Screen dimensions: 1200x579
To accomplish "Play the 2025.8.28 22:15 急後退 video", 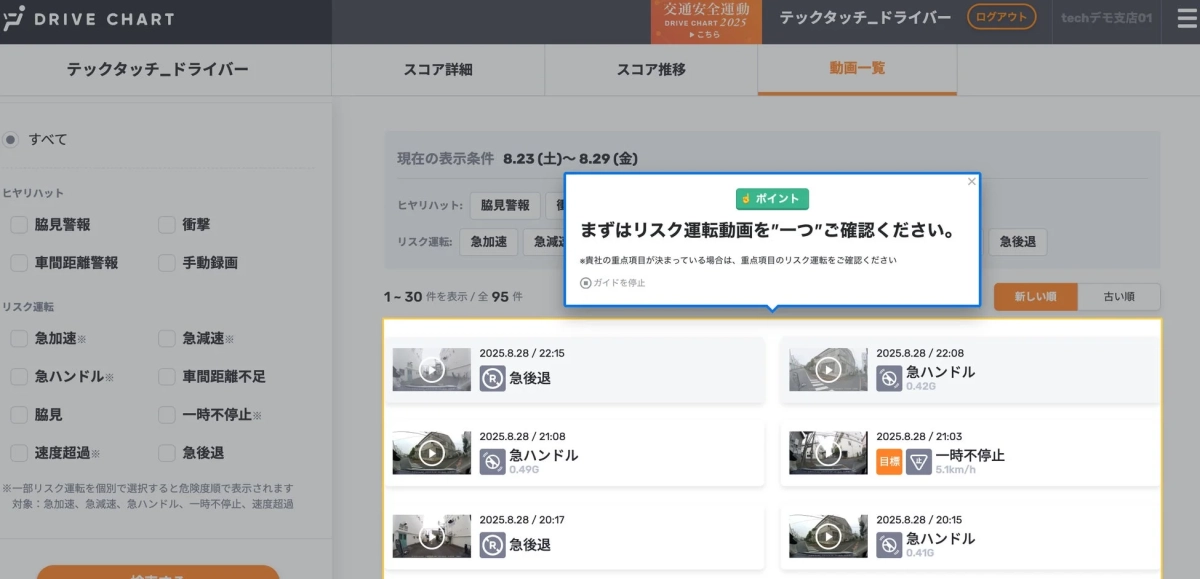I will pos(431,370).
